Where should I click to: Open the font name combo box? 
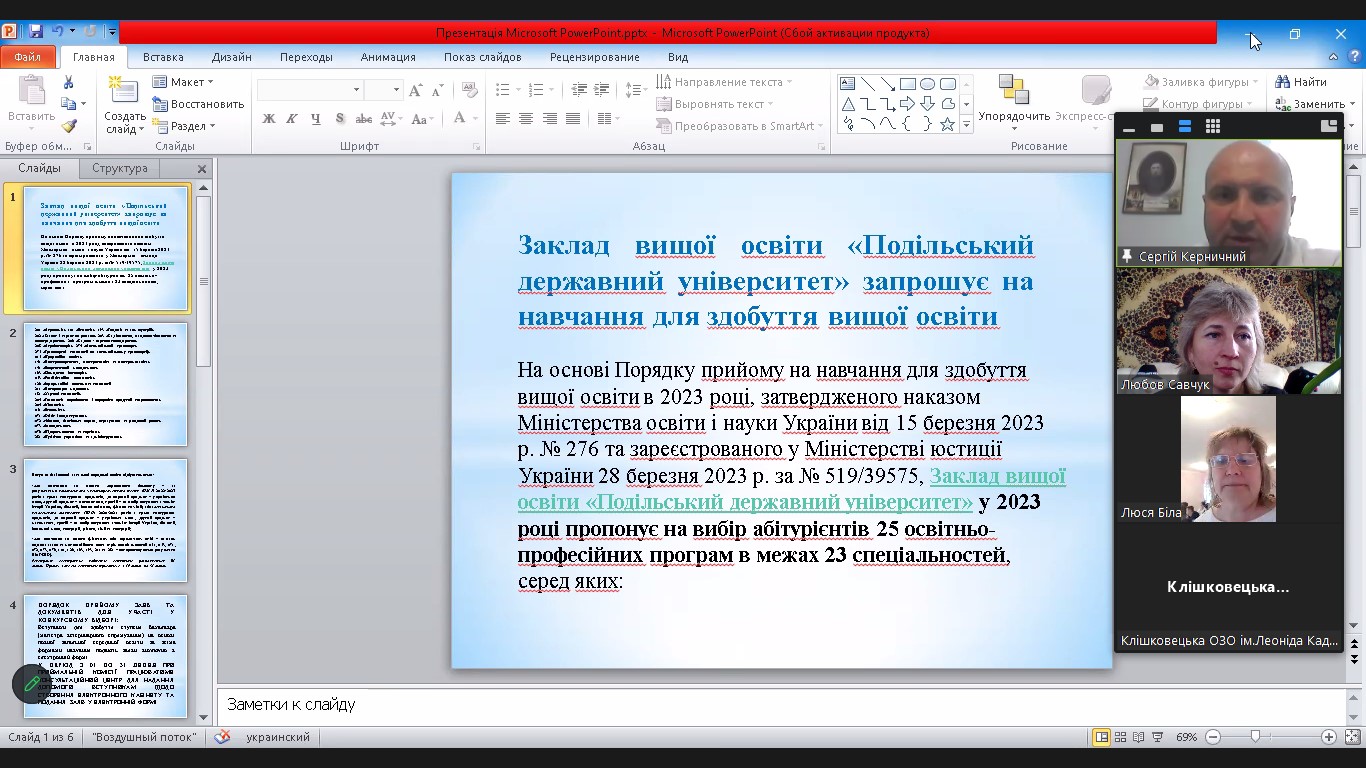pyautogui.click(x=308, y=90)
